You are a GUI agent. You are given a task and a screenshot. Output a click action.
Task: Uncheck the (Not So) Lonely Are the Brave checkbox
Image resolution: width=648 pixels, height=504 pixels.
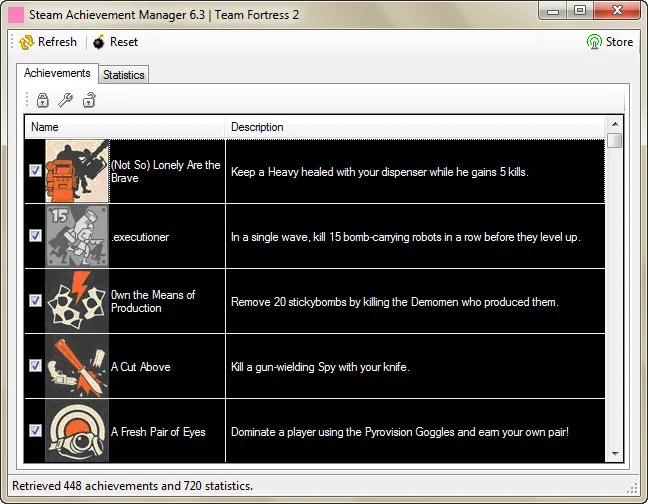(x=36, y=171)
